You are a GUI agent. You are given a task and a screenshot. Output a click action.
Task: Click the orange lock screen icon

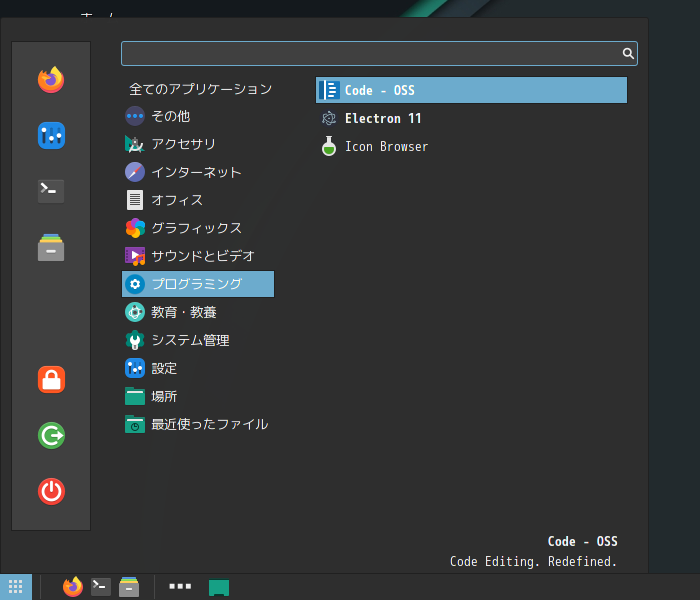point(51,379)
